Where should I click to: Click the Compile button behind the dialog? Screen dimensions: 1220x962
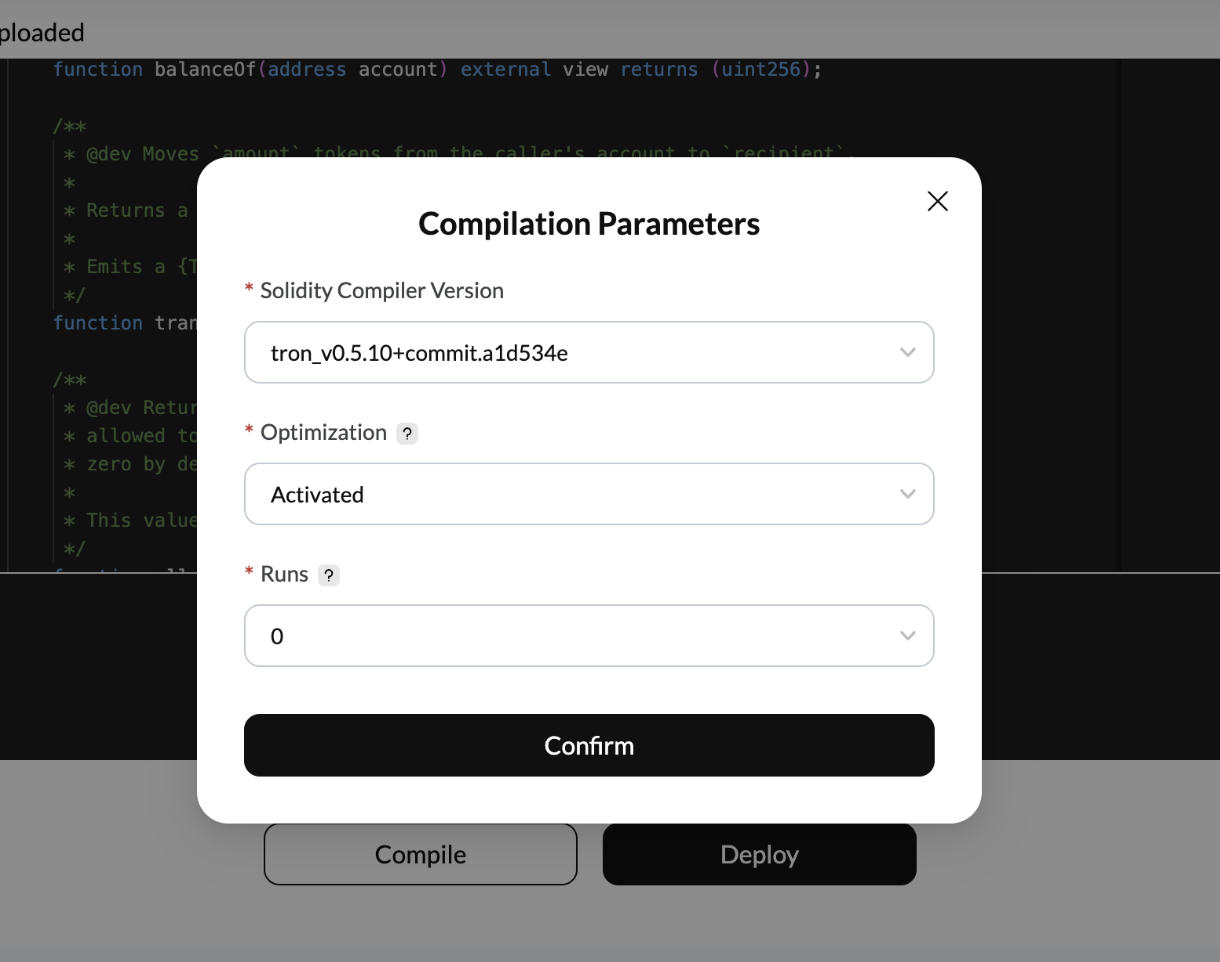420,854
